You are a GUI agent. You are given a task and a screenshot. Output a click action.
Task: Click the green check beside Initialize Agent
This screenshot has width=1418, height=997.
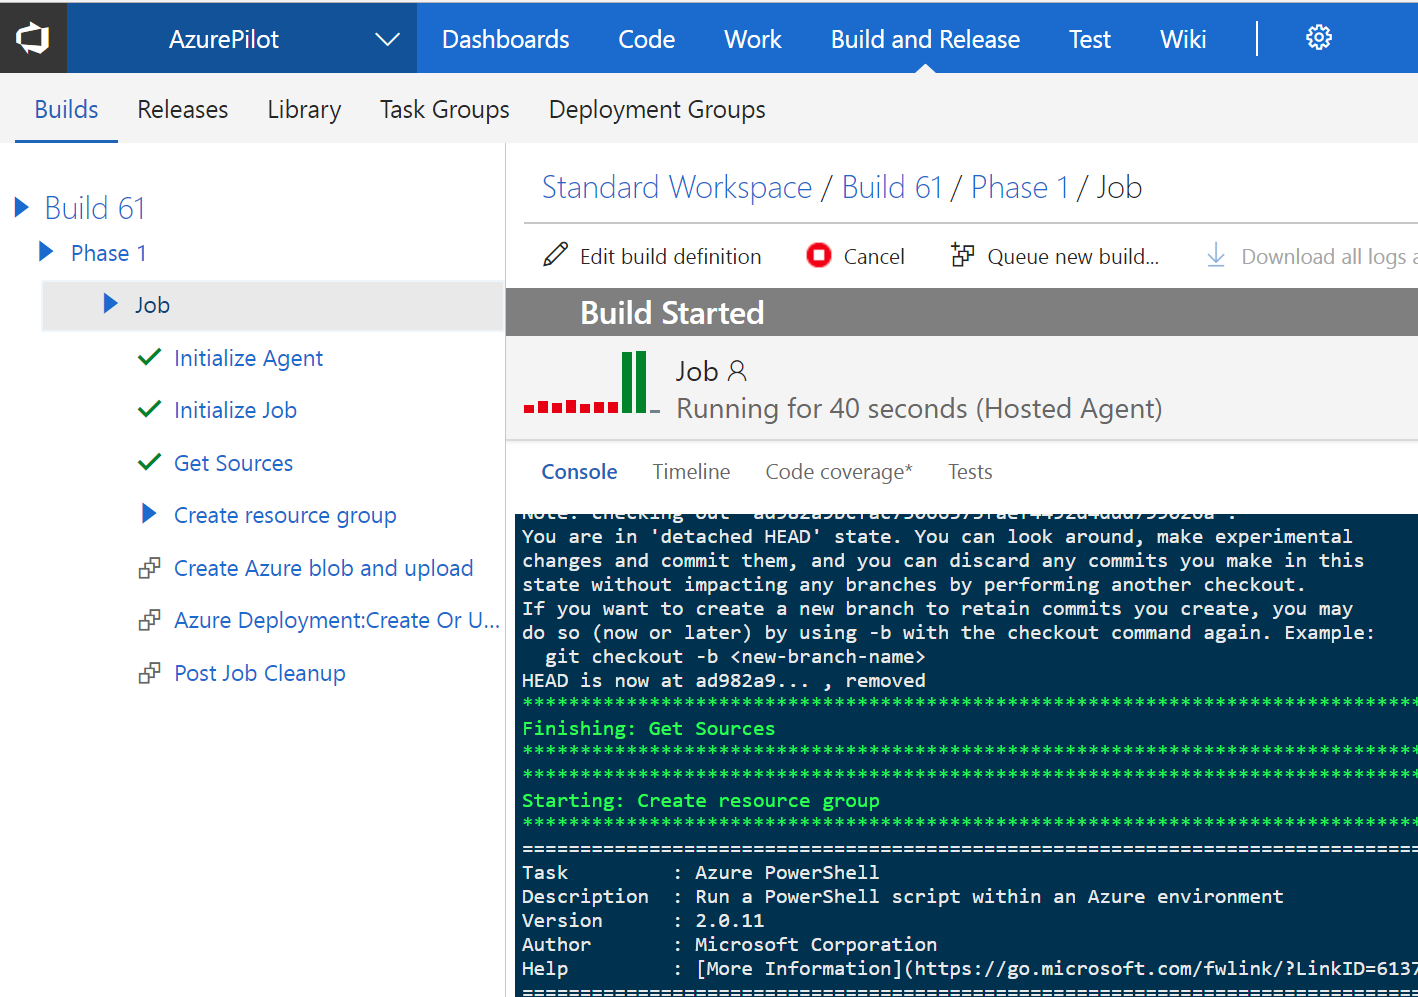point(149,357)
